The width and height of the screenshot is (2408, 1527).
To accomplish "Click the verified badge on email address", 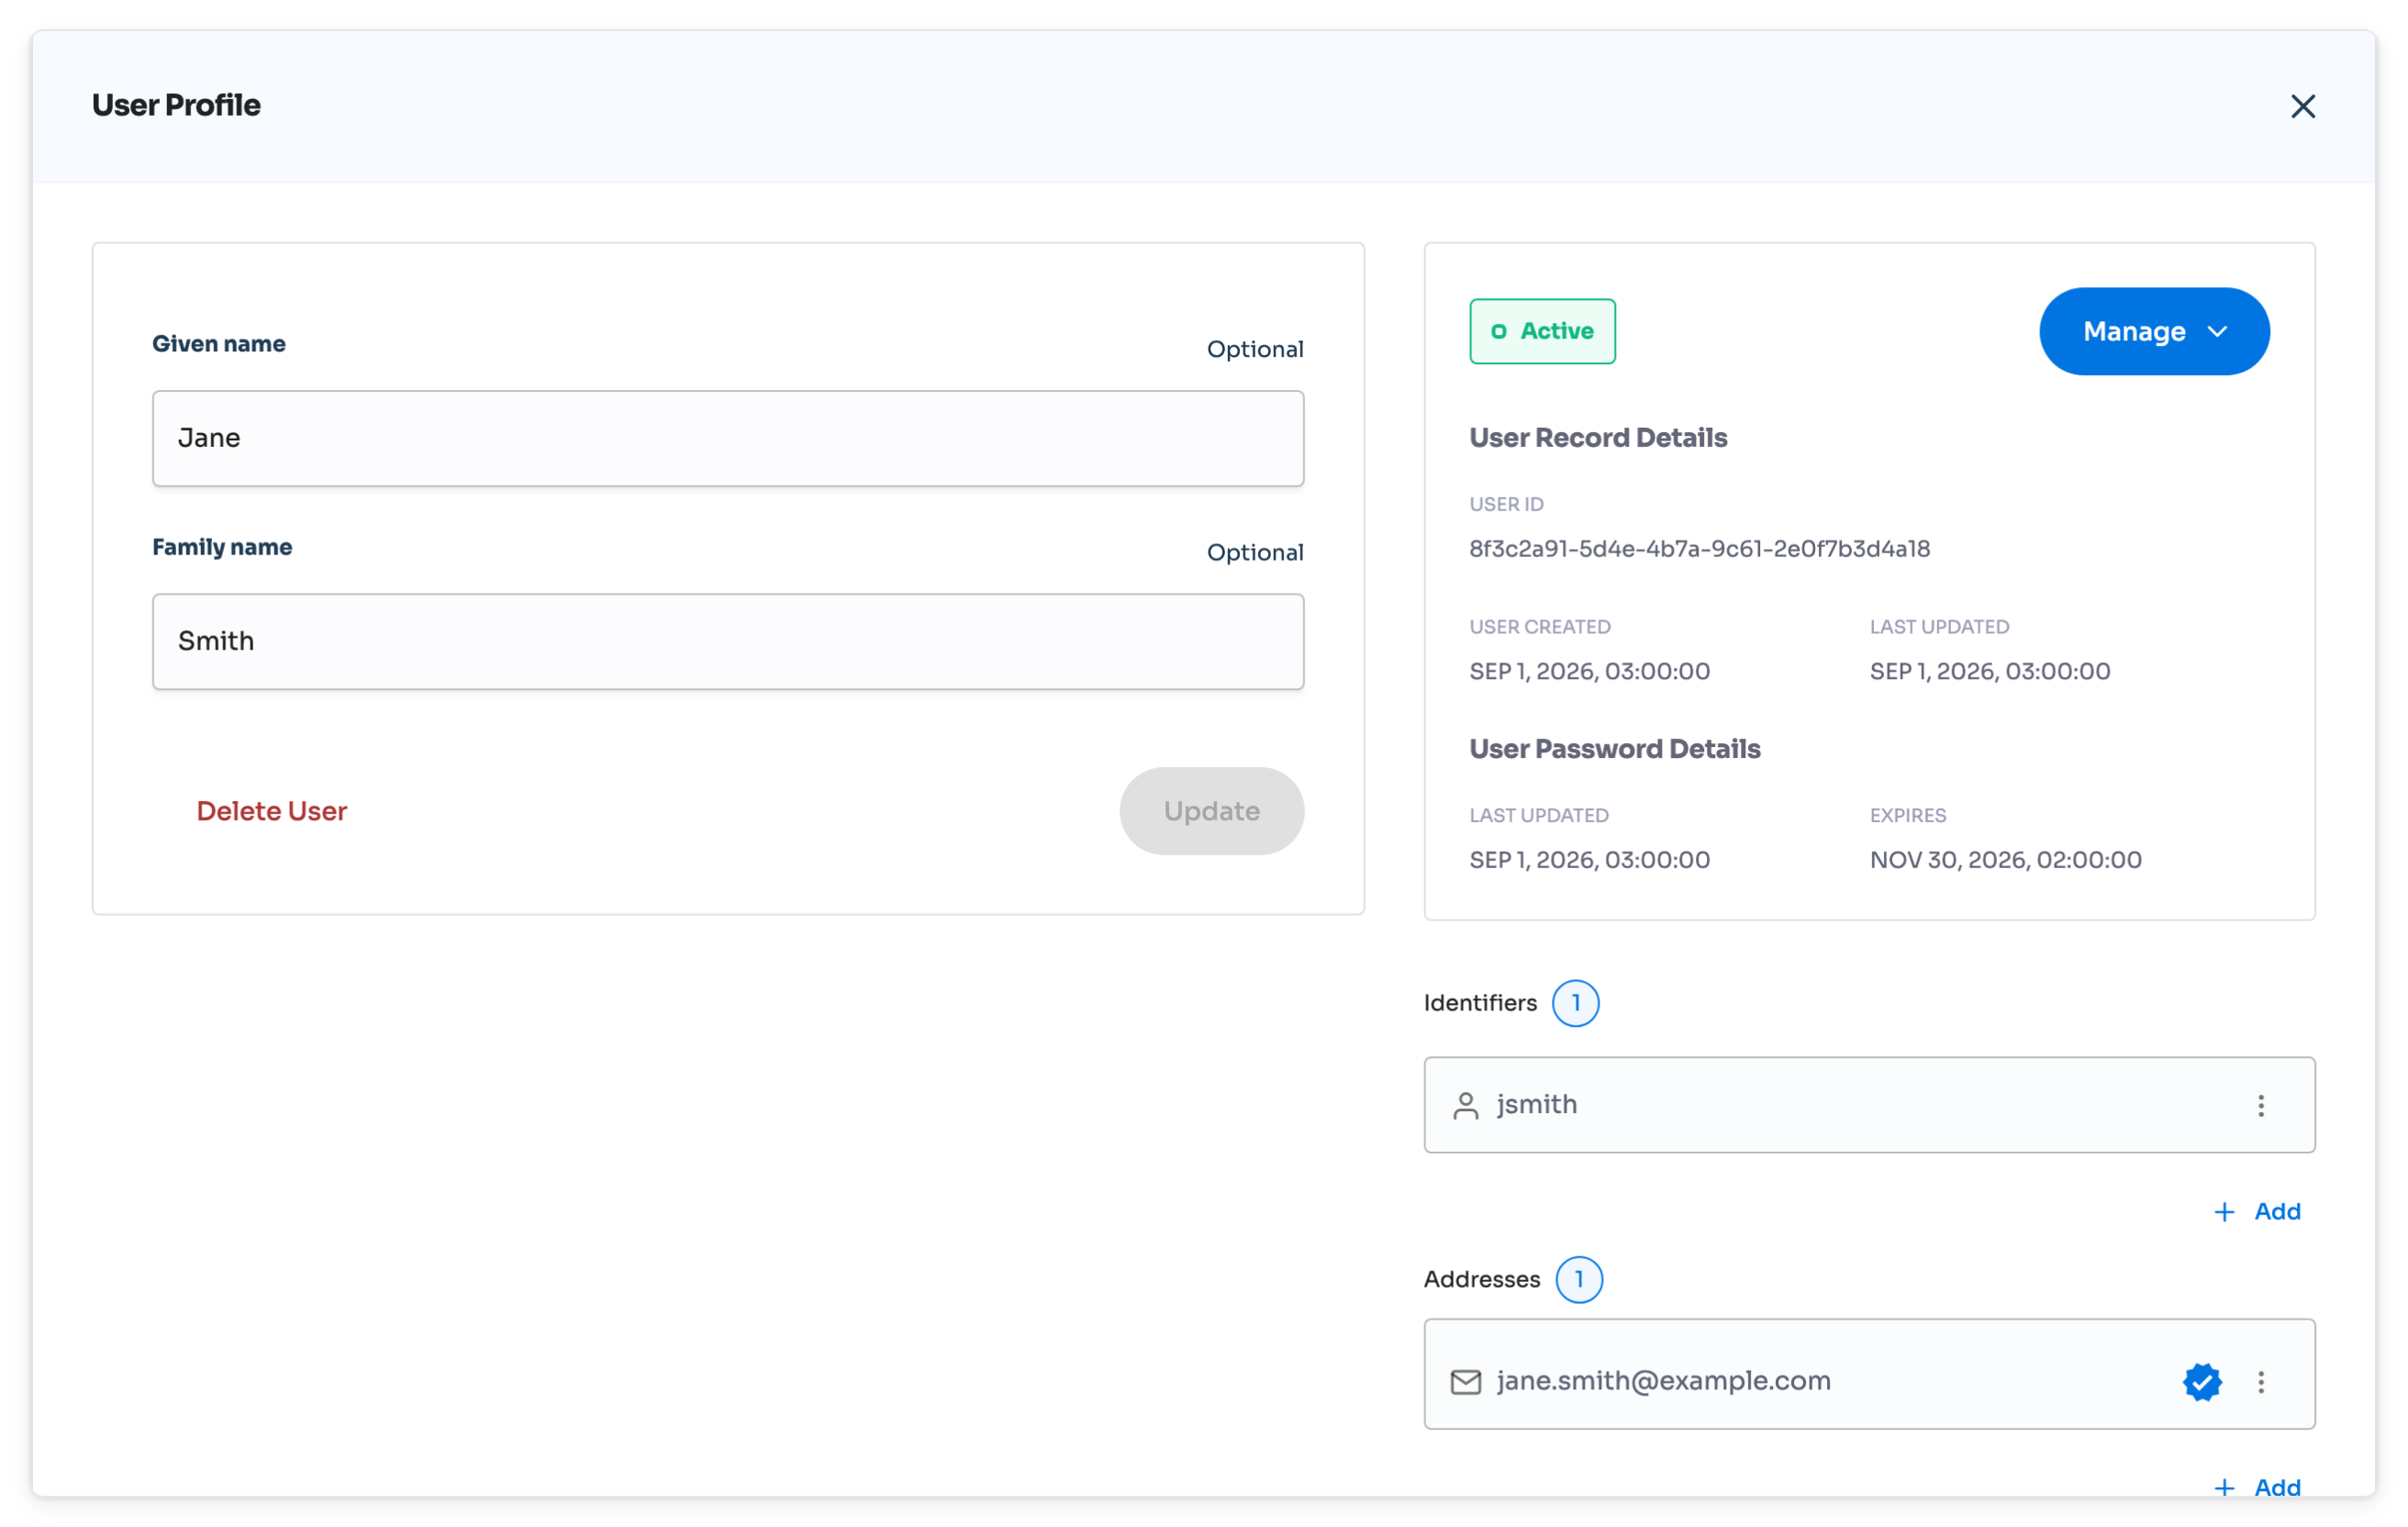I will [2201, 1381].
